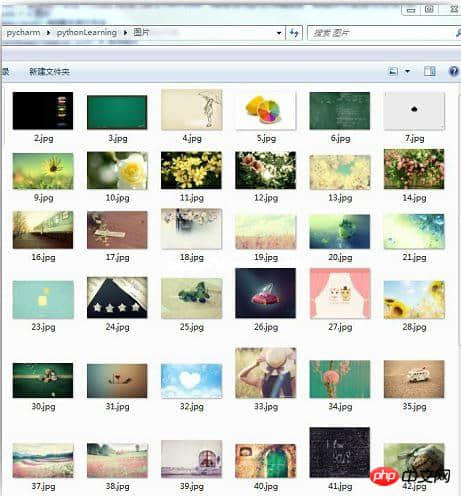Go to the pycharm breadcrumb folder

(23, 33)
